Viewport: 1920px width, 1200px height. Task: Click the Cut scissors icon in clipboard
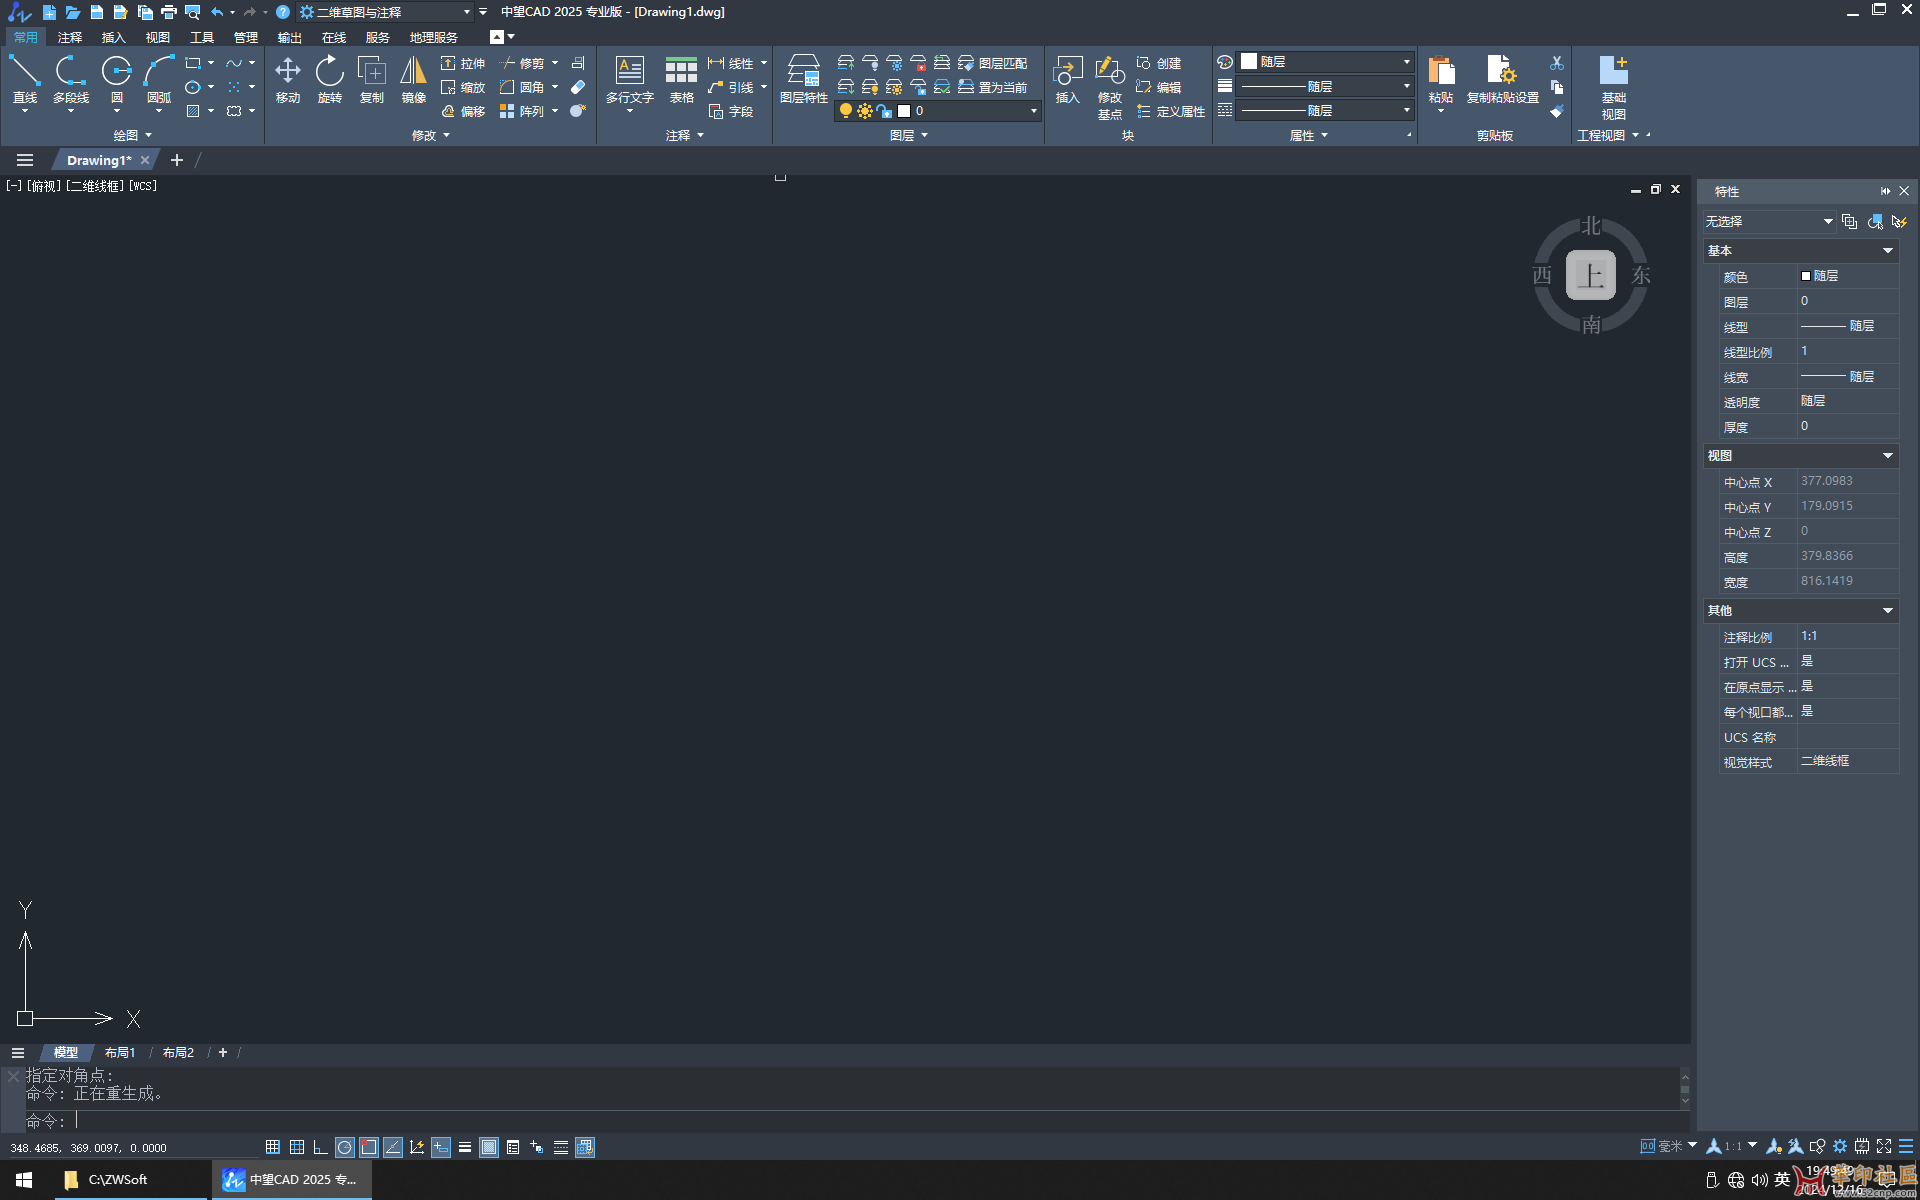pyautogui.click(x=1556, y=63)
